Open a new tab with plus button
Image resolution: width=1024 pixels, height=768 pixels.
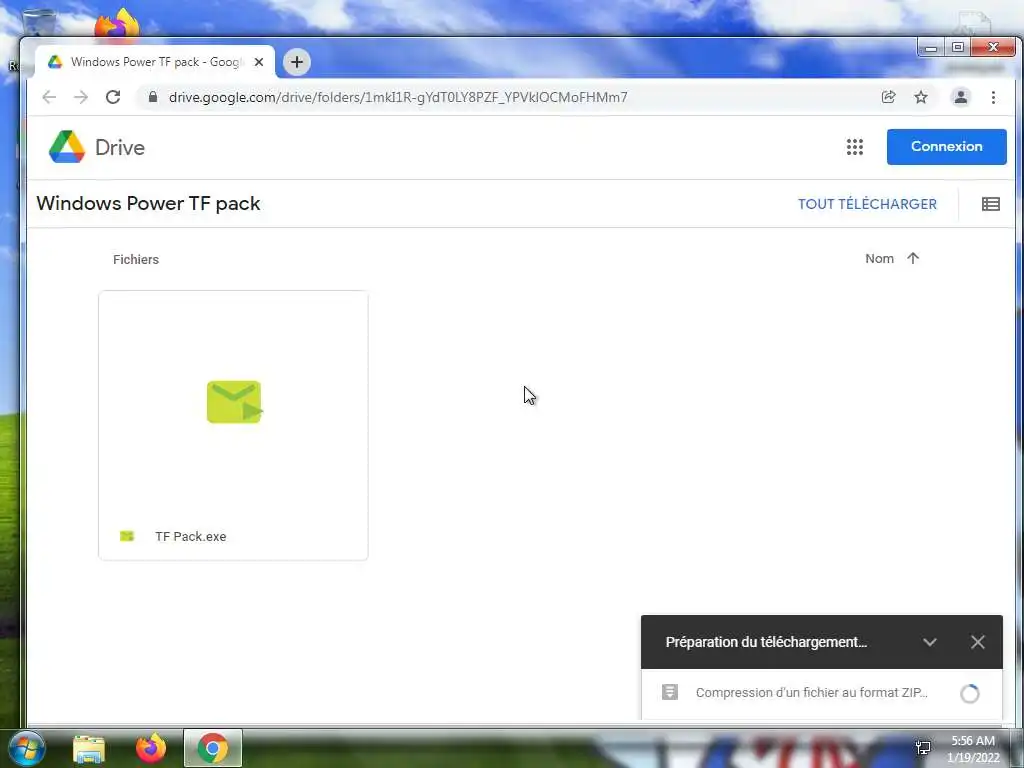296,62
